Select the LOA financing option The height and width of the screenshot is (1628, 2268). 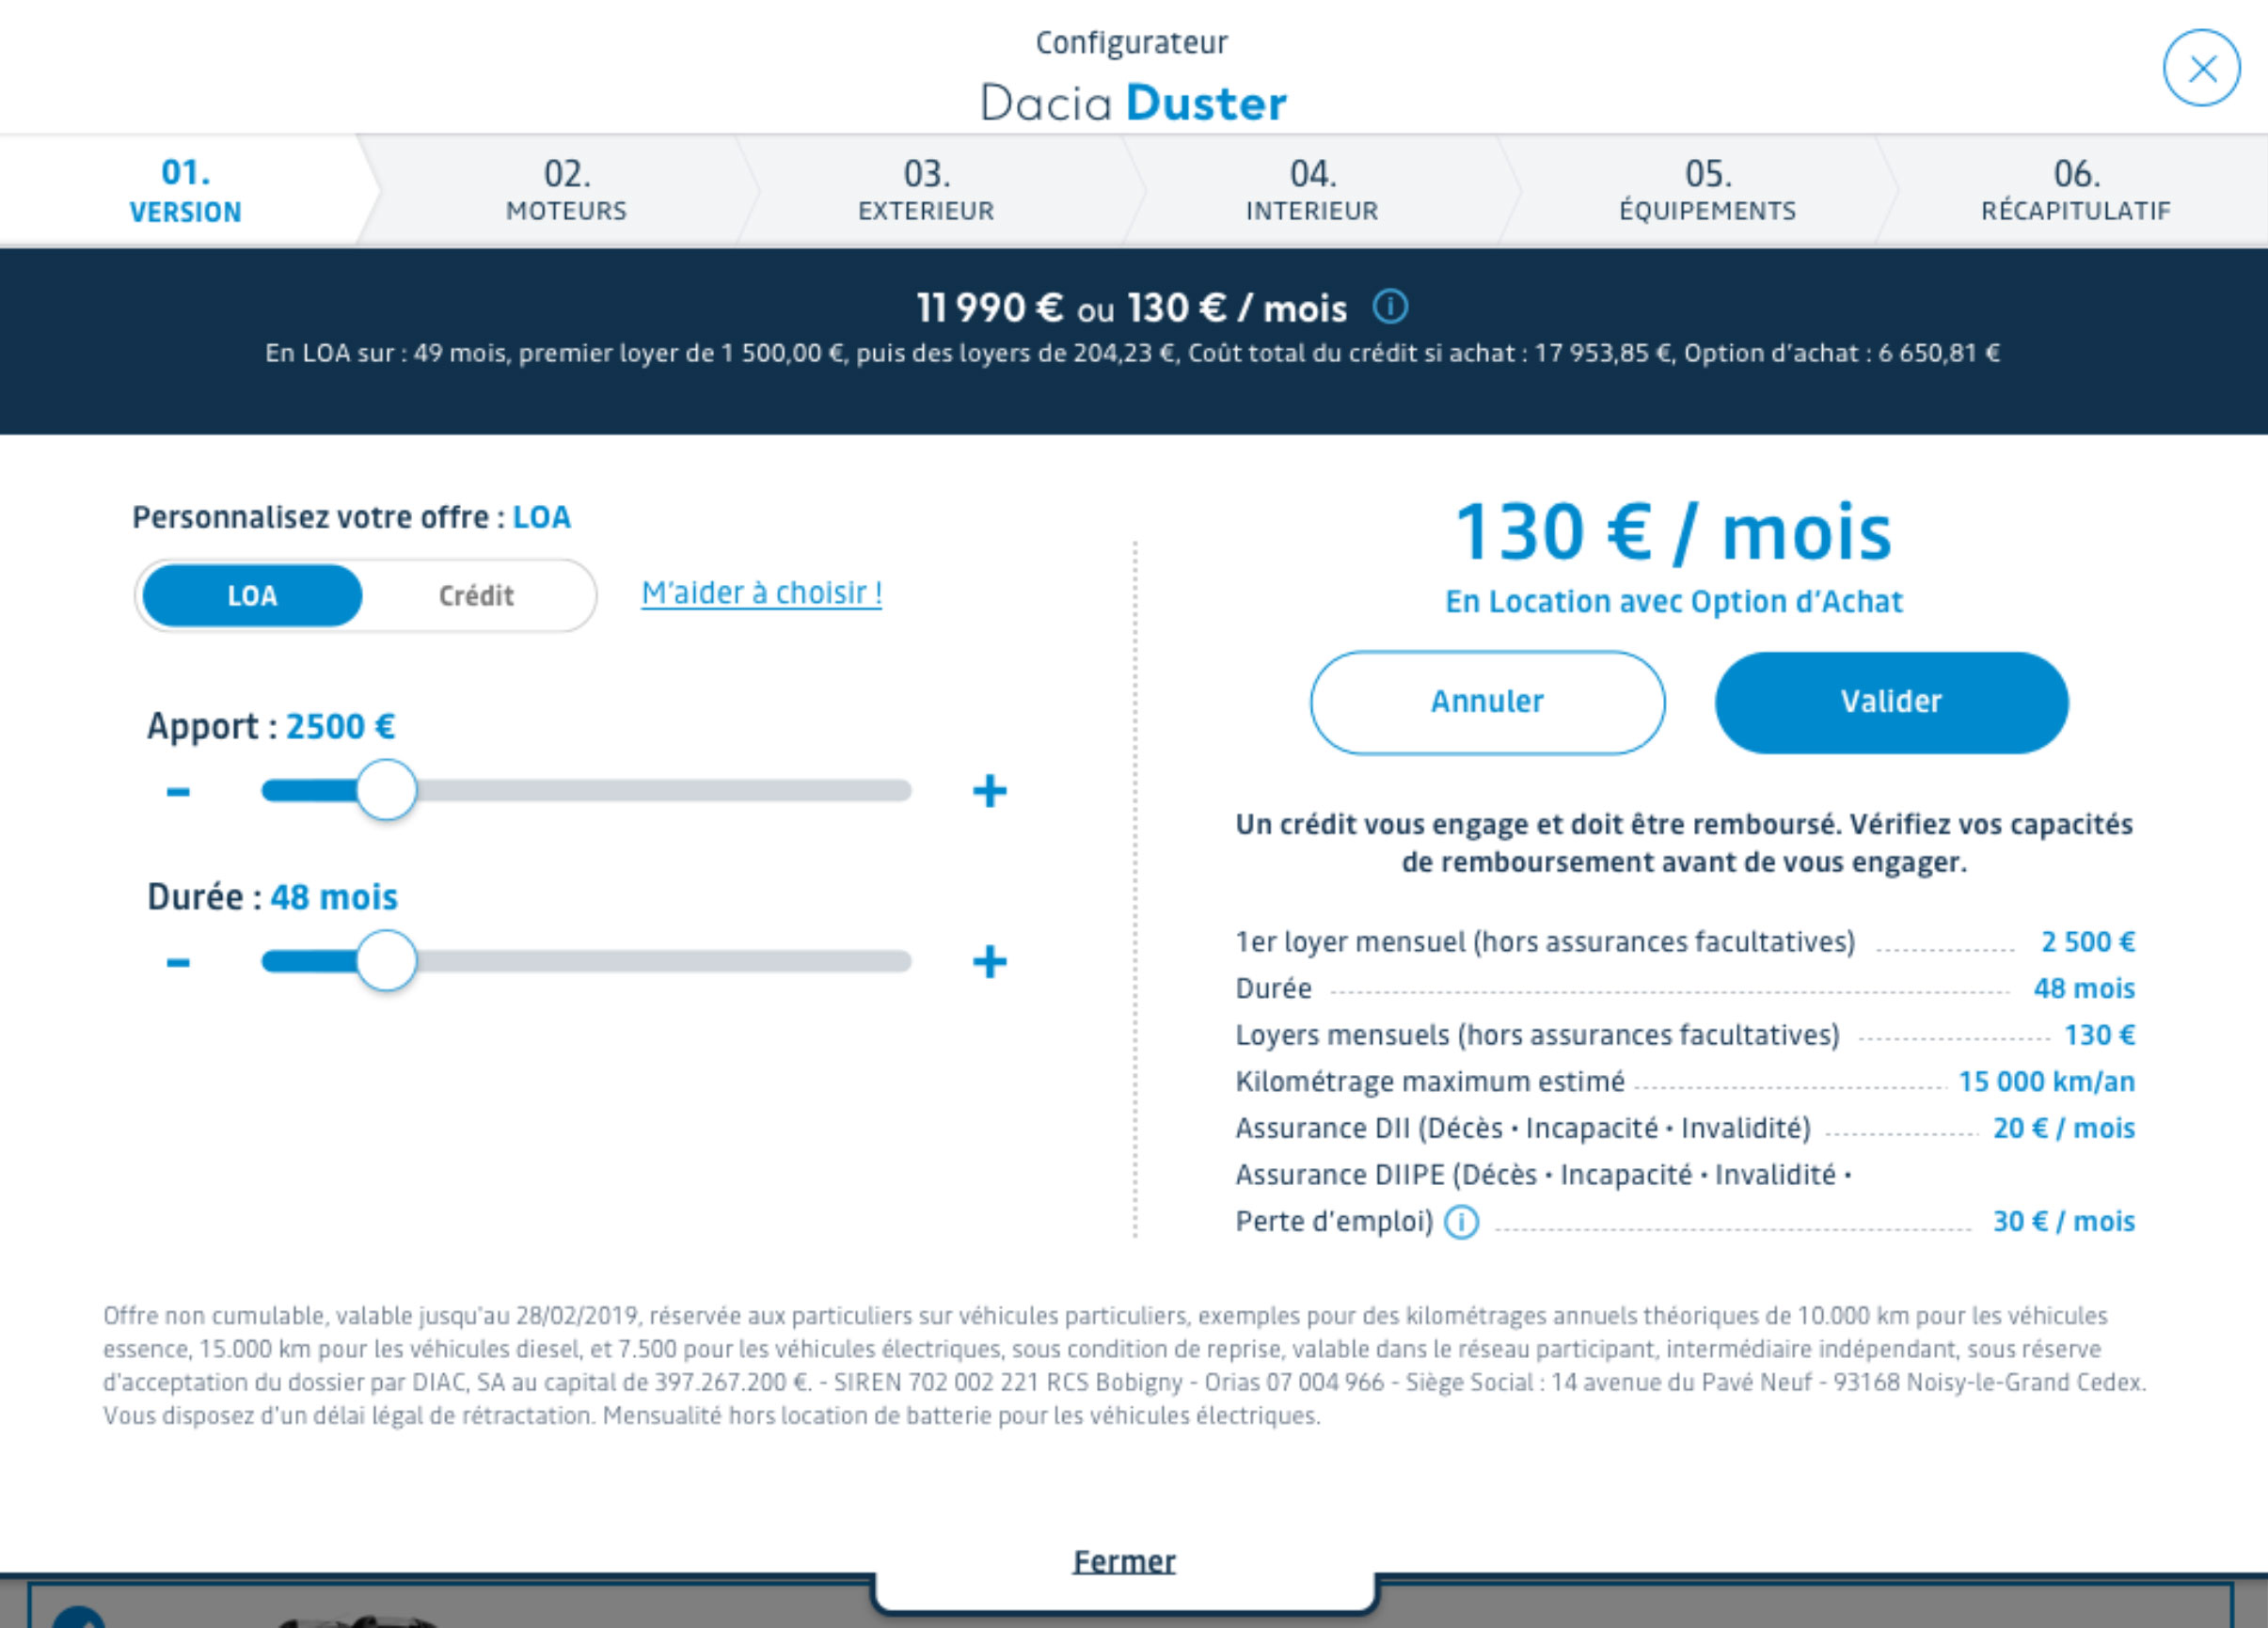click(x=252, y=596)
